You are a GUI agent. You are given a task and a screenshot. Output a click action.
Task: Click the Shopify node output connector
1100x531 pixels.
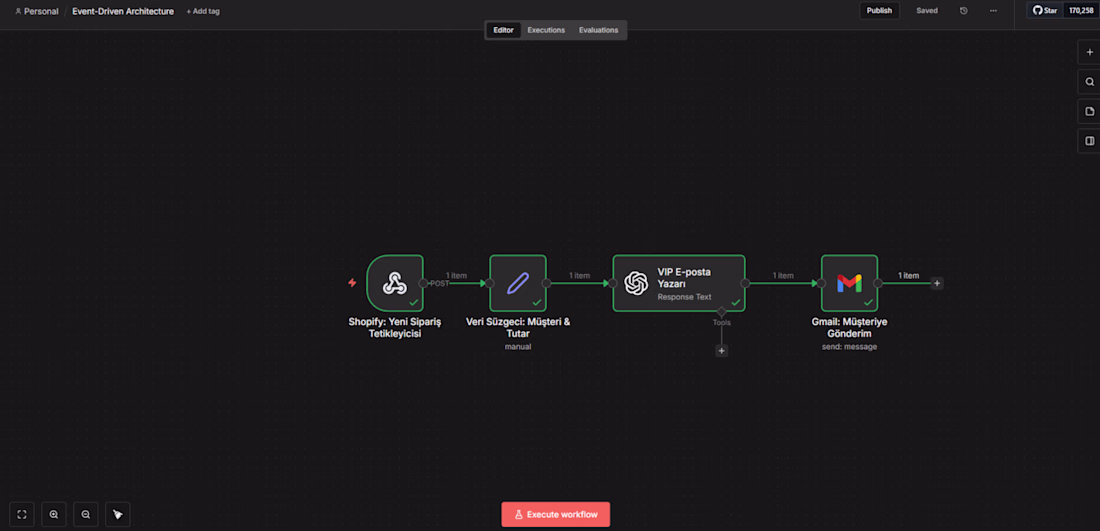[423, 283]
